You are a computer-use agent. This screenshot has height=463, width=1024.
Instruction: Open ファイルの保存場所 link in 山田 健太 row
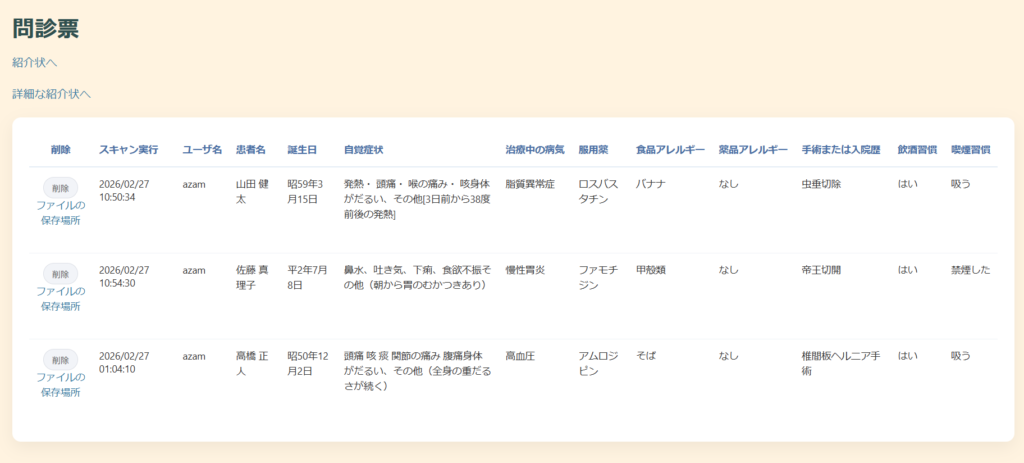(x=61, y=213)
